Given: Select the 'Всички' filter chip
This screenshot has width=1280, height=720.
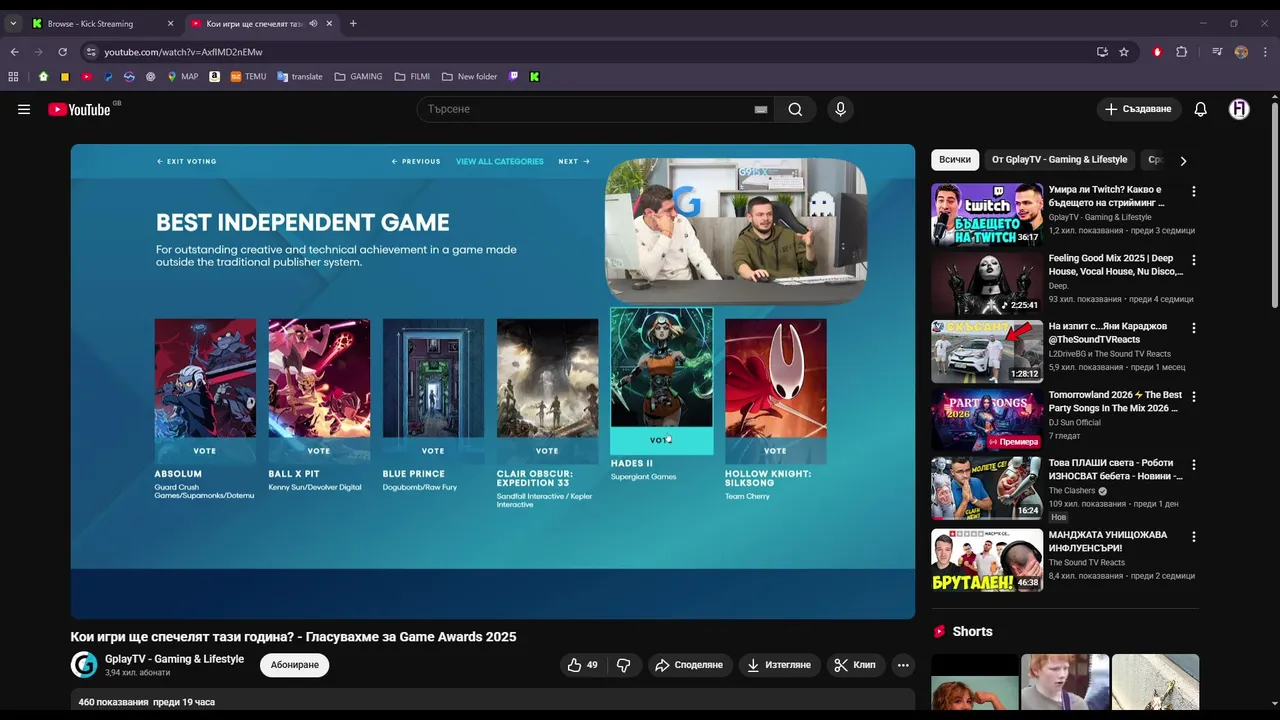Looking at the screenshot, I should coord(955,160).
